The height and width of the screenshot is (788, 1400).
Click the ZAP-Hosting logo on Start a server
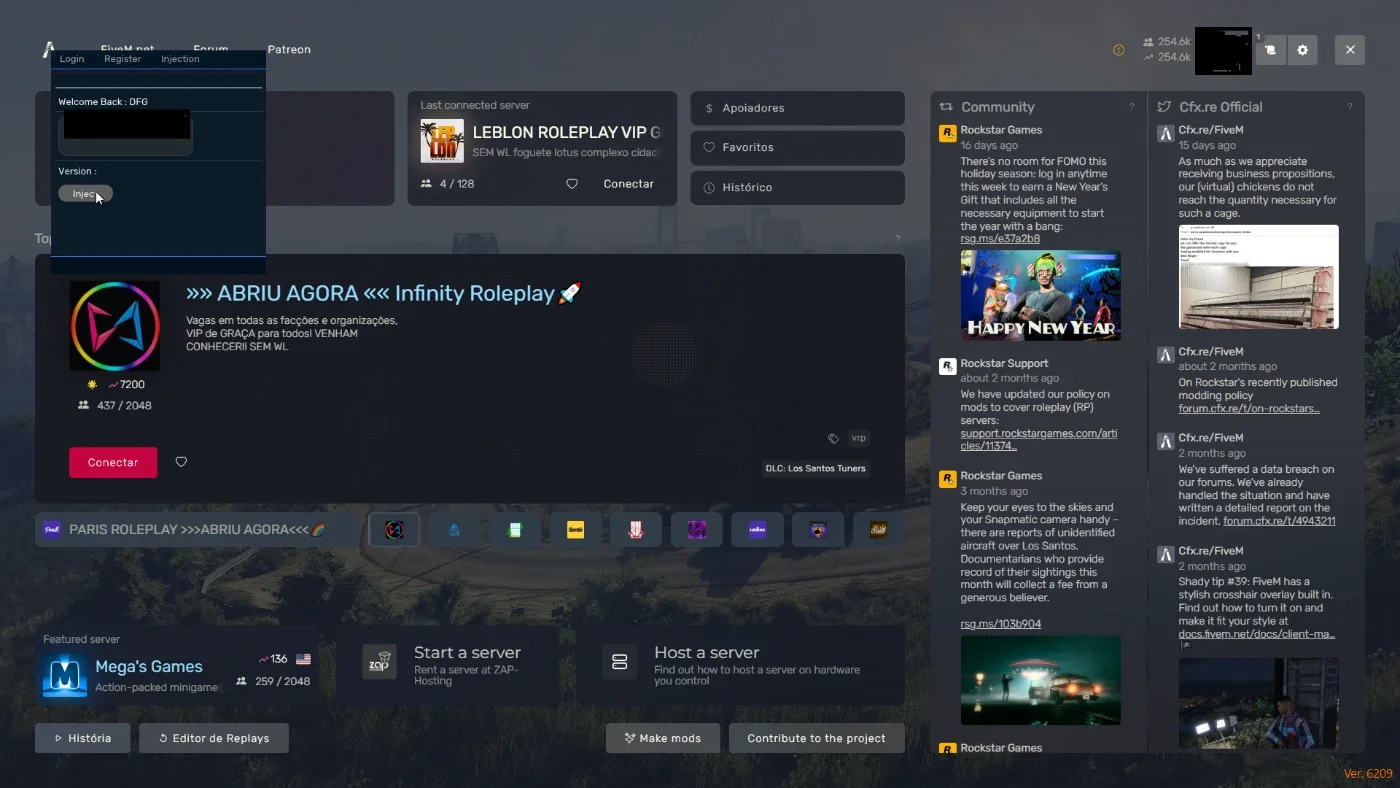tap(379, 662)
